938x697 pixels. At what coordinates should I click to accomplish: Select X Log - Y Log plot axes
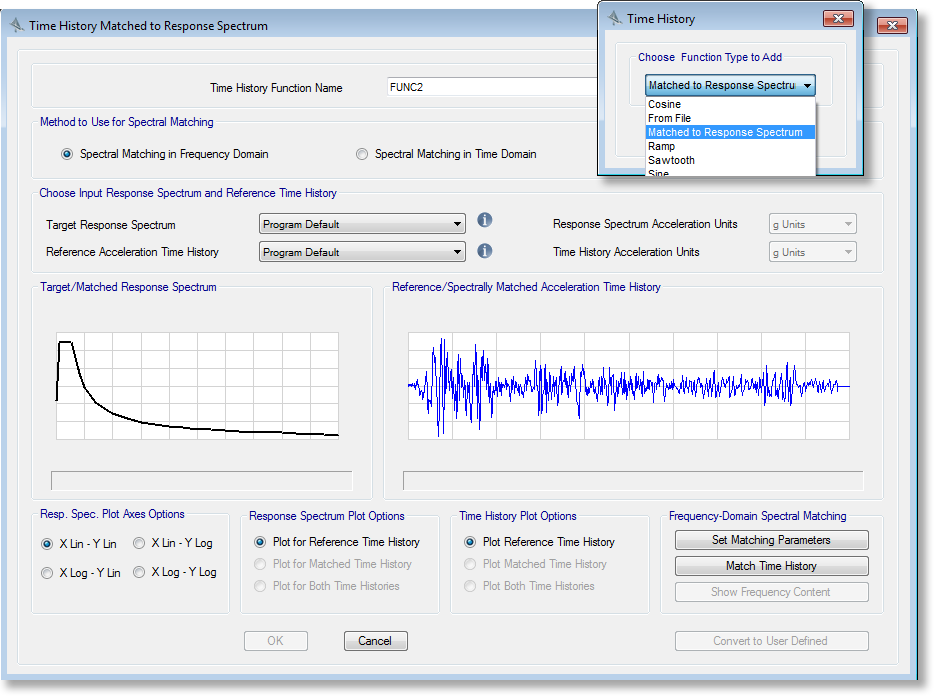[x=139, y=573]
